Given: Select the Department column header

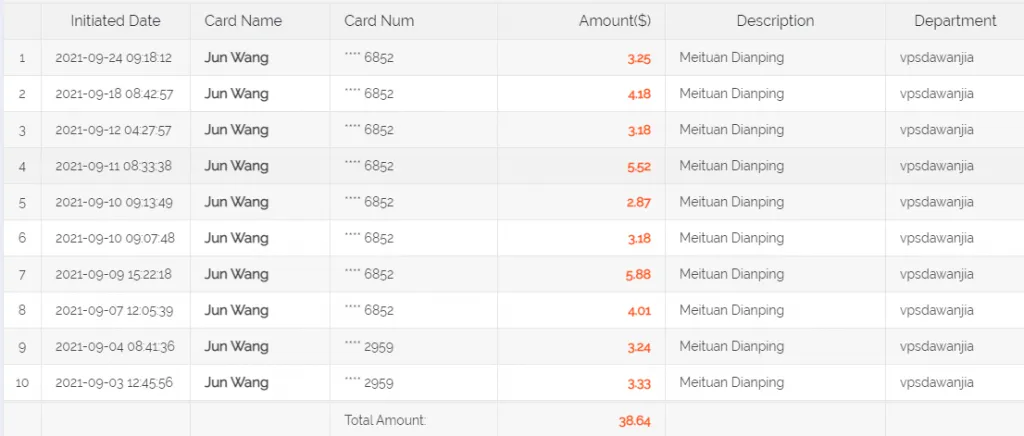Looking at the screenshot, I should pyautogui.click(x=955, y=21).
